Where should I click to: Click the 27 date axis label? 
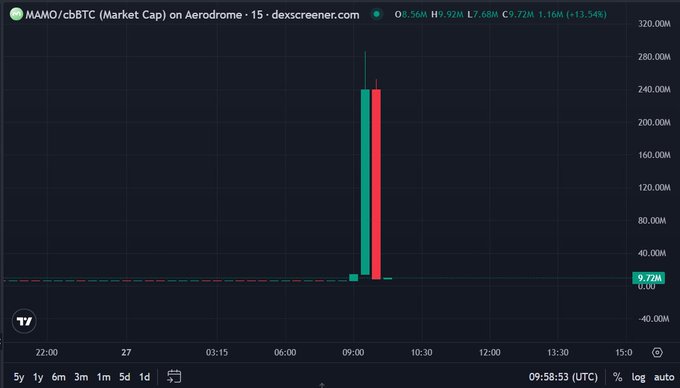click(126, 352)
